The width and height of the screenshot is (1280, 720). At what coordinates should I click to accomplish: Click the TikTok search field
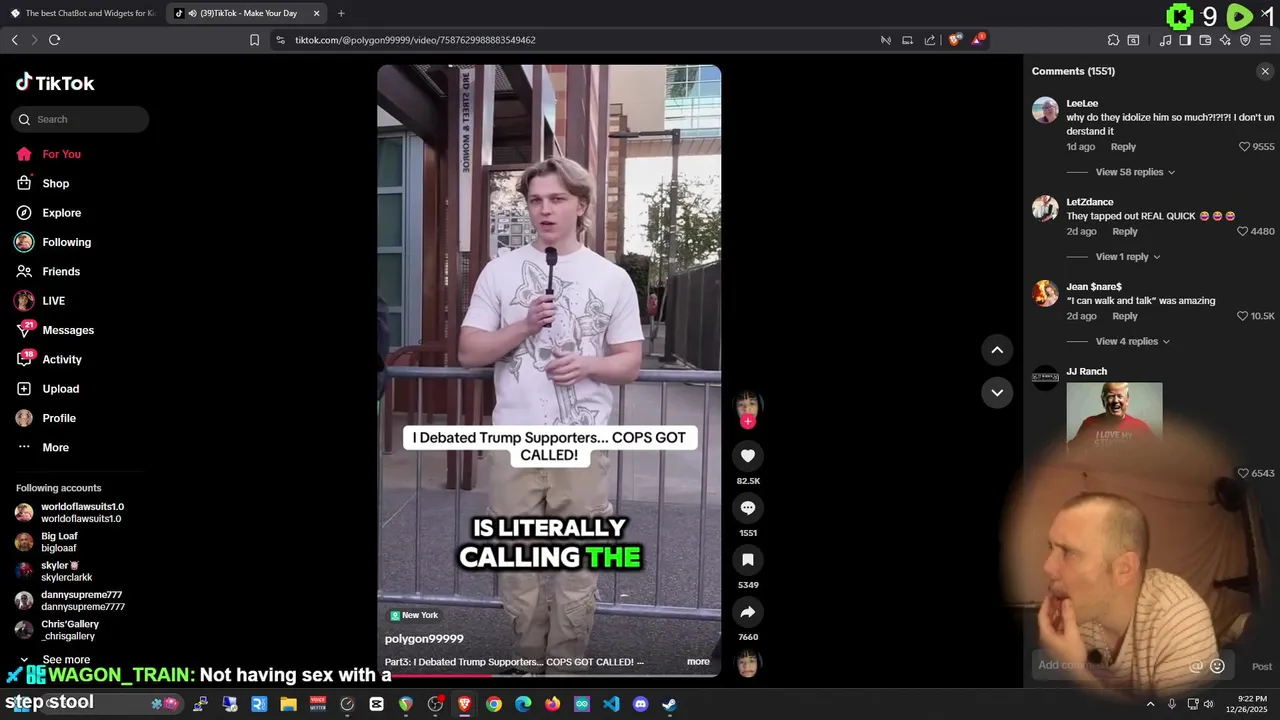(80, 119)
